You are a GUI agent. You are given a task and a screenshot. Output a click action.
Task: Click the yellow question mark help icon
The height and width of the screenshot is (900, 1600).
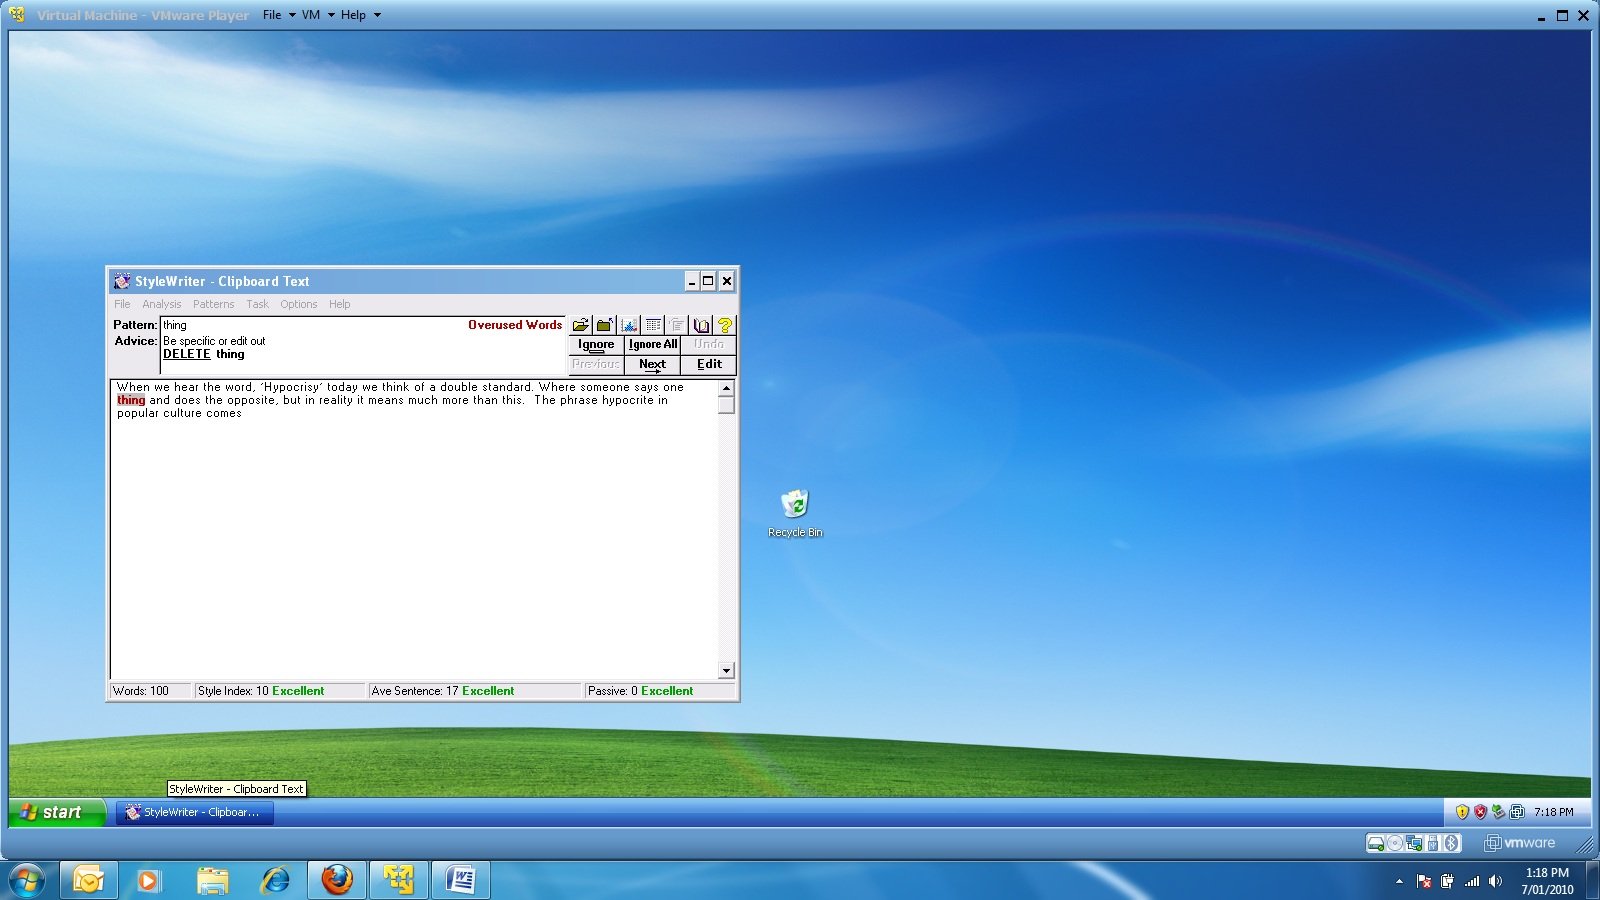point(725,325)
